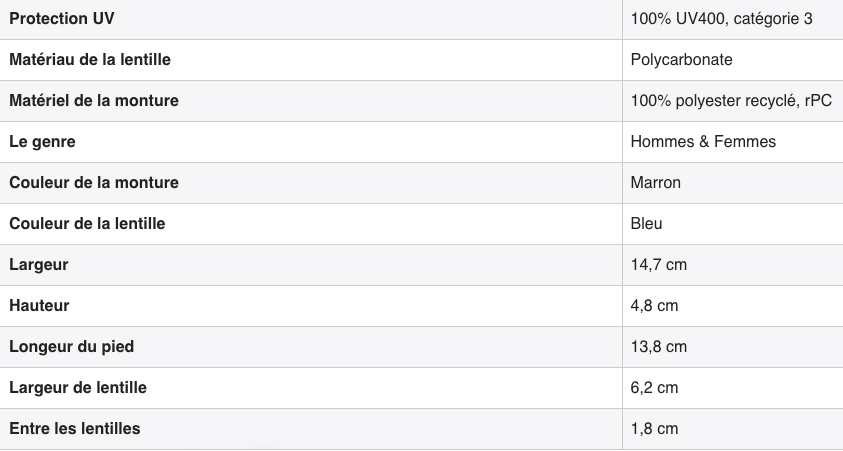Select the Largeur row label
843x451 pixels.
tap(39, 265)
